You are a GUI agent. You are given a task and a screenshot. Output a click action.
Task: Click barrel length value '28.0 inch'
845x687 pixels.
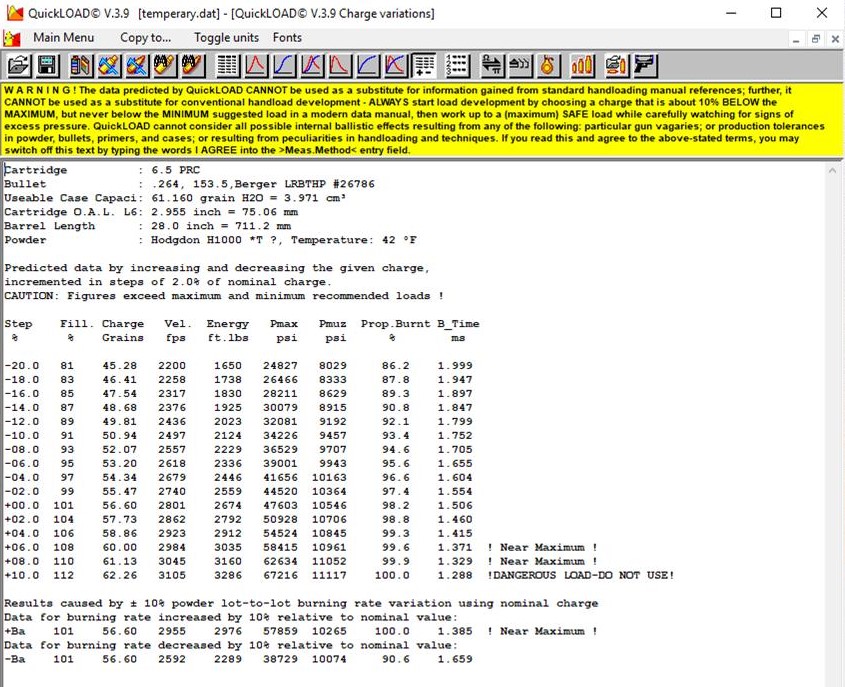pos(183,226)
